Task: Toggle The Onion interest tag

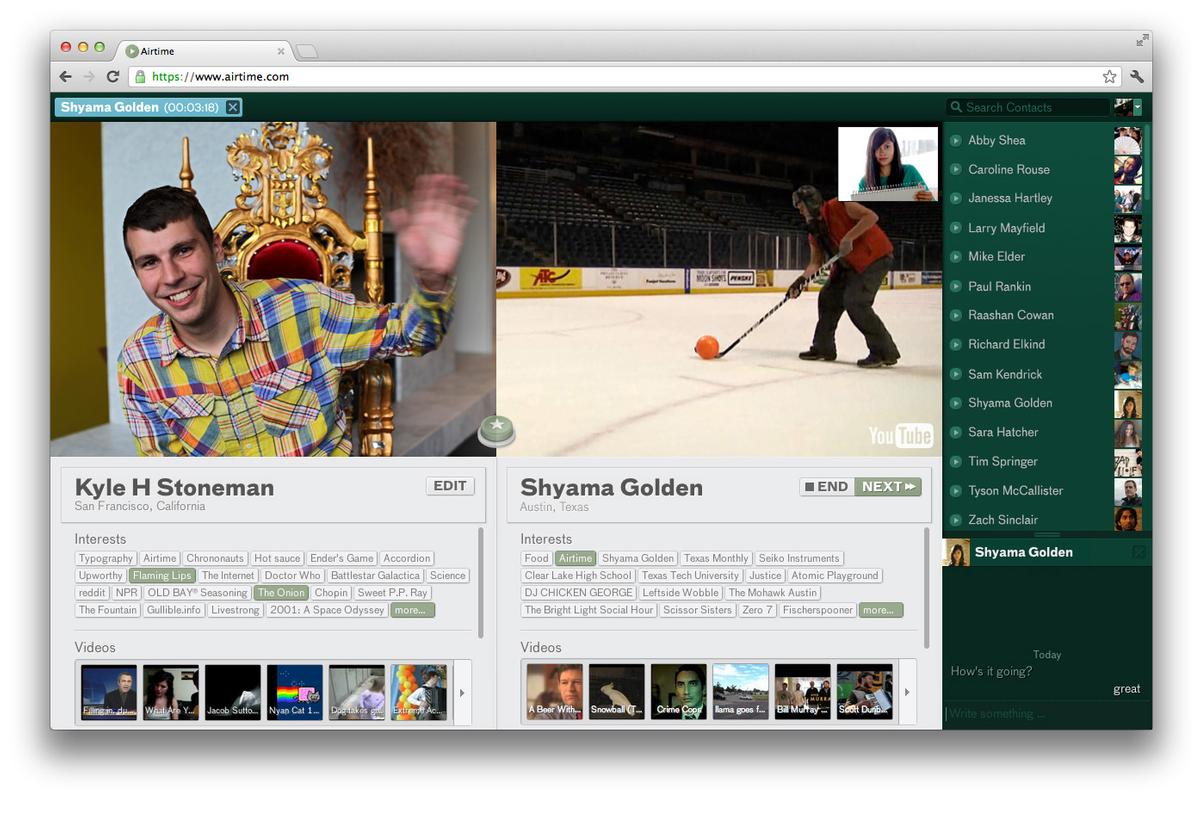Action: click(280, 593)
